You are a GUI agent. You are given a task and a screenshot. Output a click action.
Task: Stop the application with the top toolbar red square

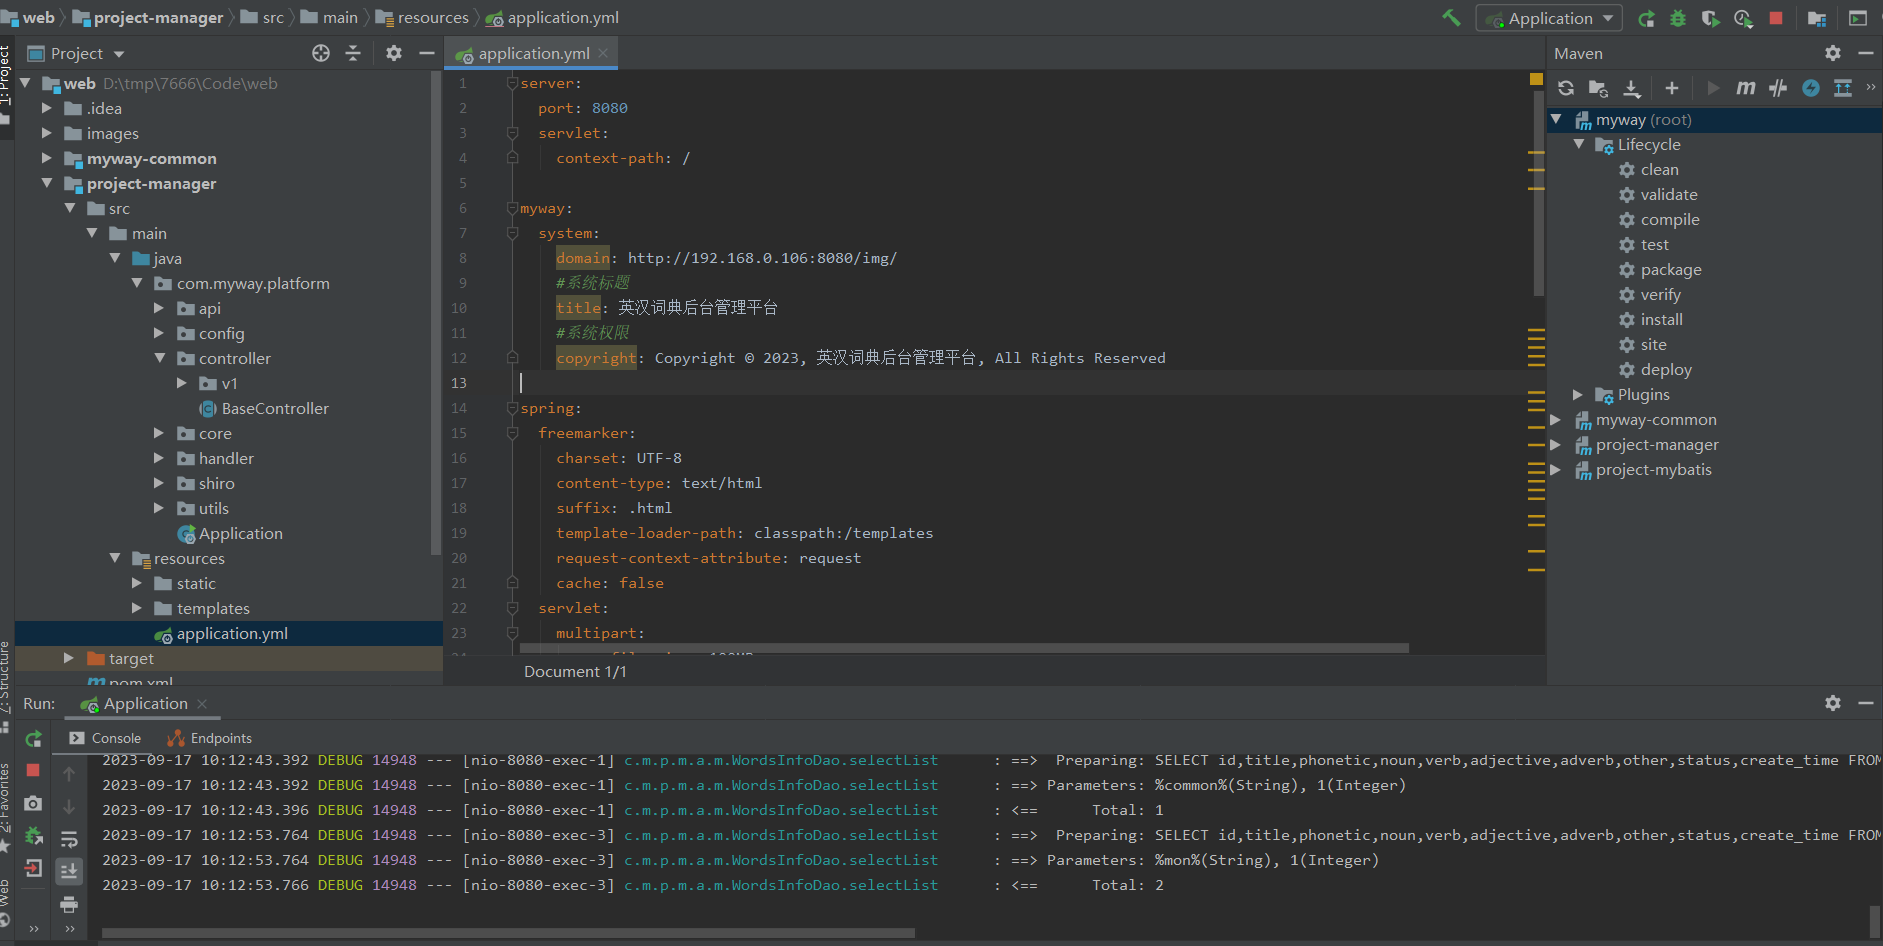(1776, 18)
